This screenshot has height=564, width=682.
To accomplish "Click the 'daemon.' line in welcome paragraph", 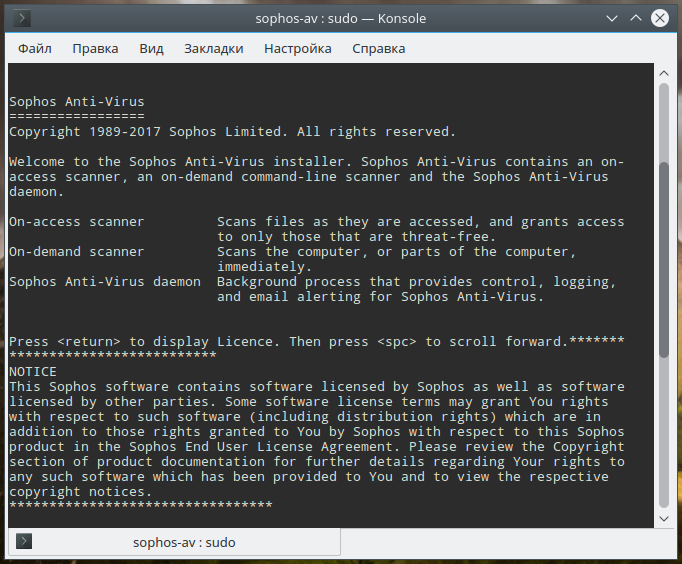I will point(37,192).
